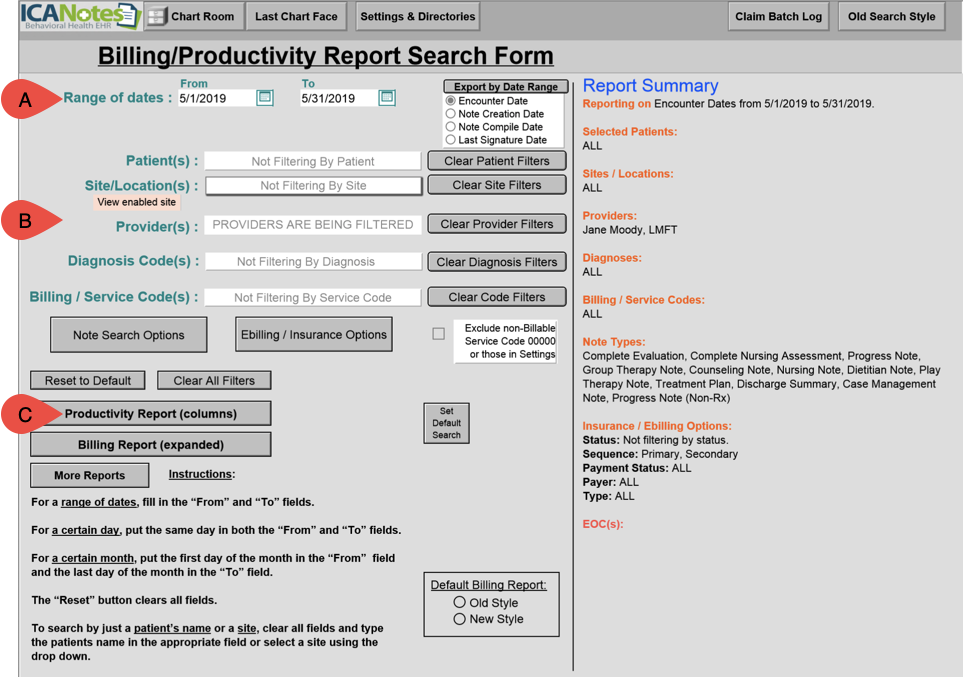Image resolution: width=963 pixels, height=677 pixels.
Task: Click Clear Code Filters
Action: (497, 297)
